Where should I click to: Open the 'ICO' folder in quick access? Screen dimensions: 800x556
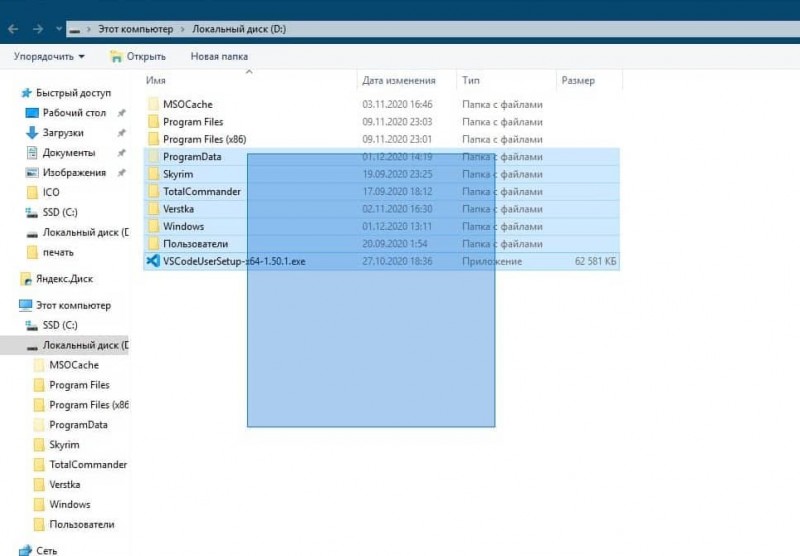click(51, 192)
